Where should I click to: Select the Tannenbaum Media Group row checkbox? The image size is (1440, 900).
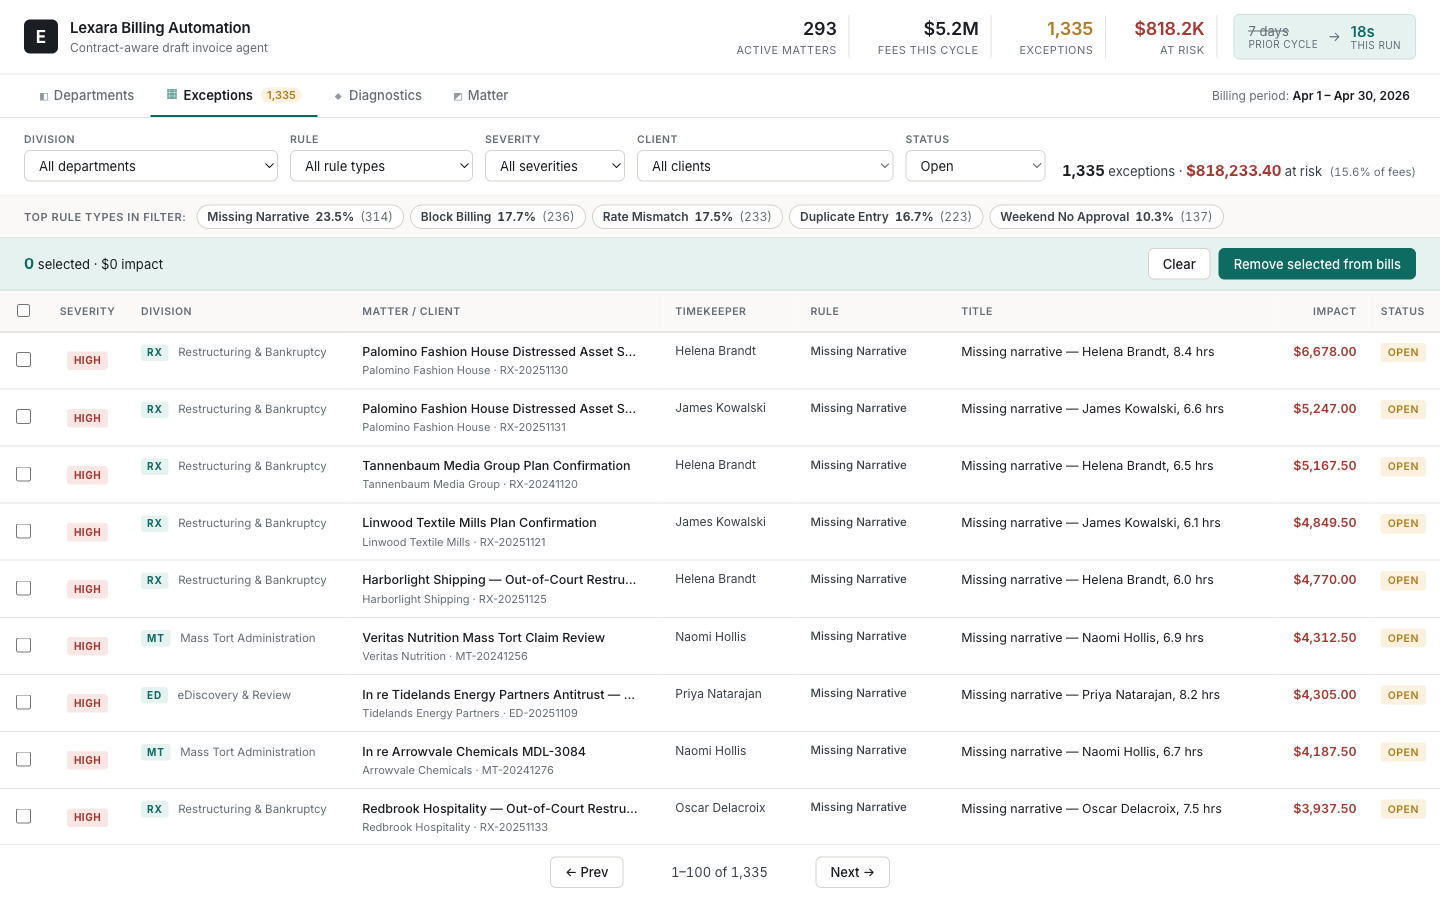pyautogui.click(x=24, y=474)
